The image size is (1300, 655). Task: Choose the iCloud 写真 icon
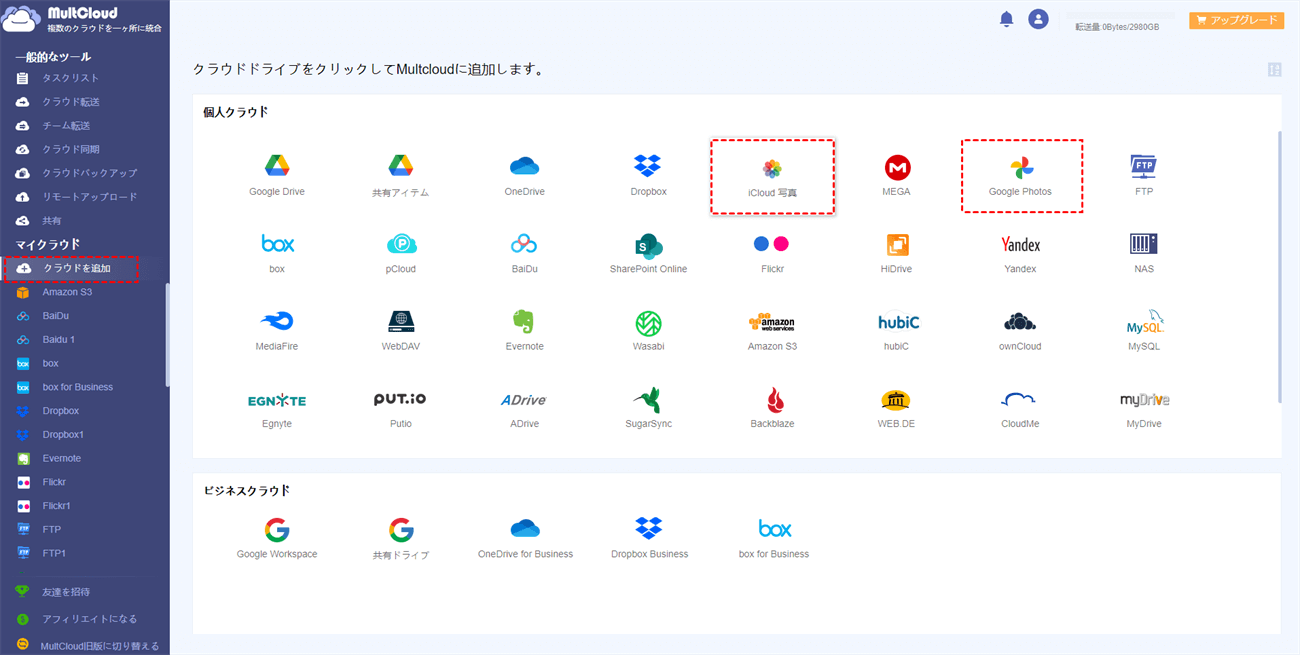pos(772,177)
